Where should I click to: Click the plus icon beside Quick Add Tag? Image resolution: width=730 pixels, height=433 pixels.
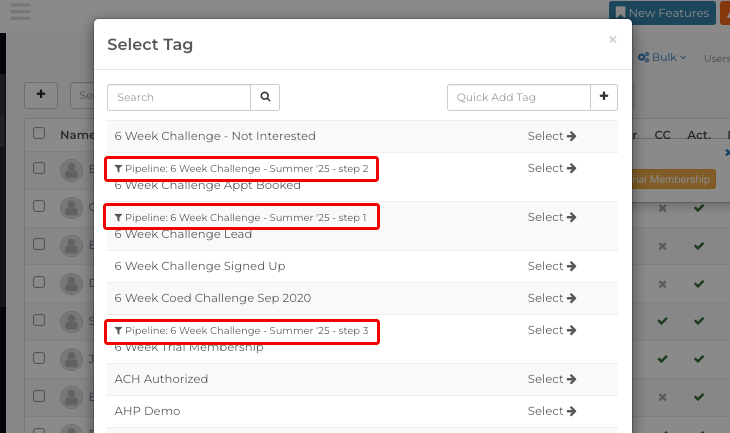coord(604,97)
